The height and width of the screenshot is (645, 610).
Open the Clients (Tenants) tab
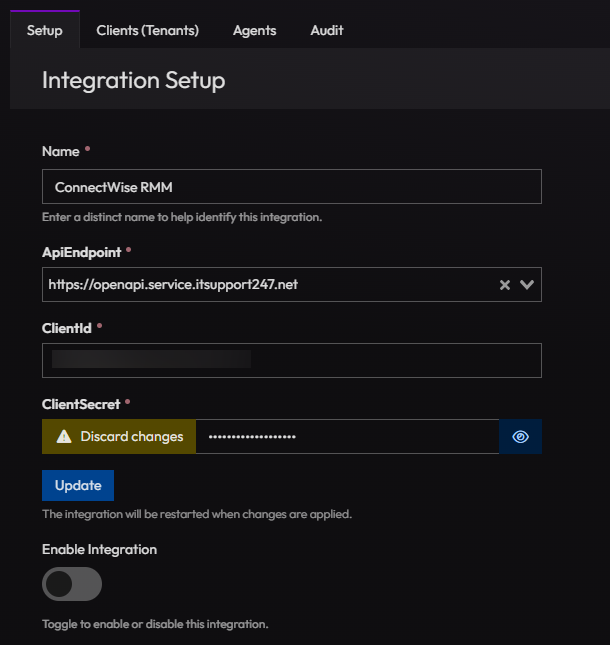[x=148, y=30]
